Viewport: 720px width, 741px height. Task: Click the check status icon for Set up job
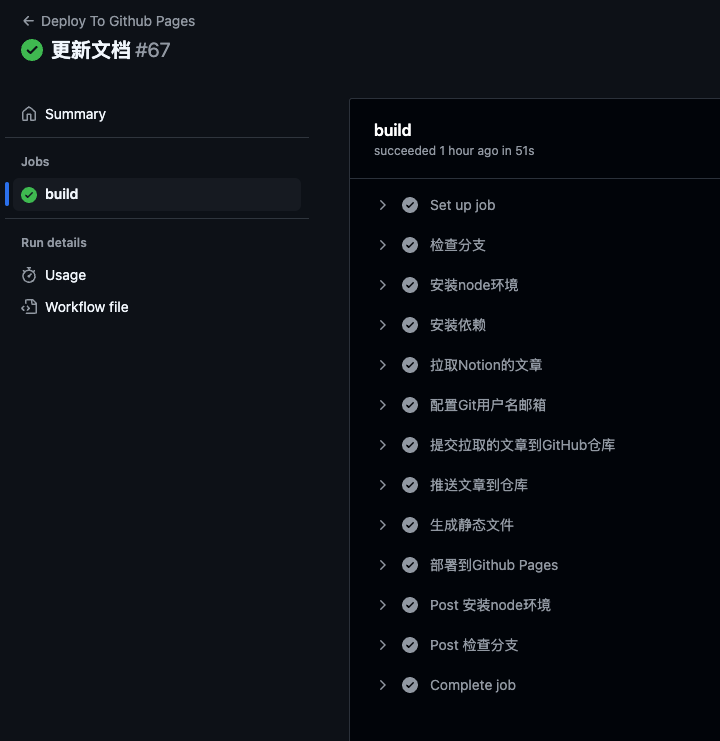410,205
